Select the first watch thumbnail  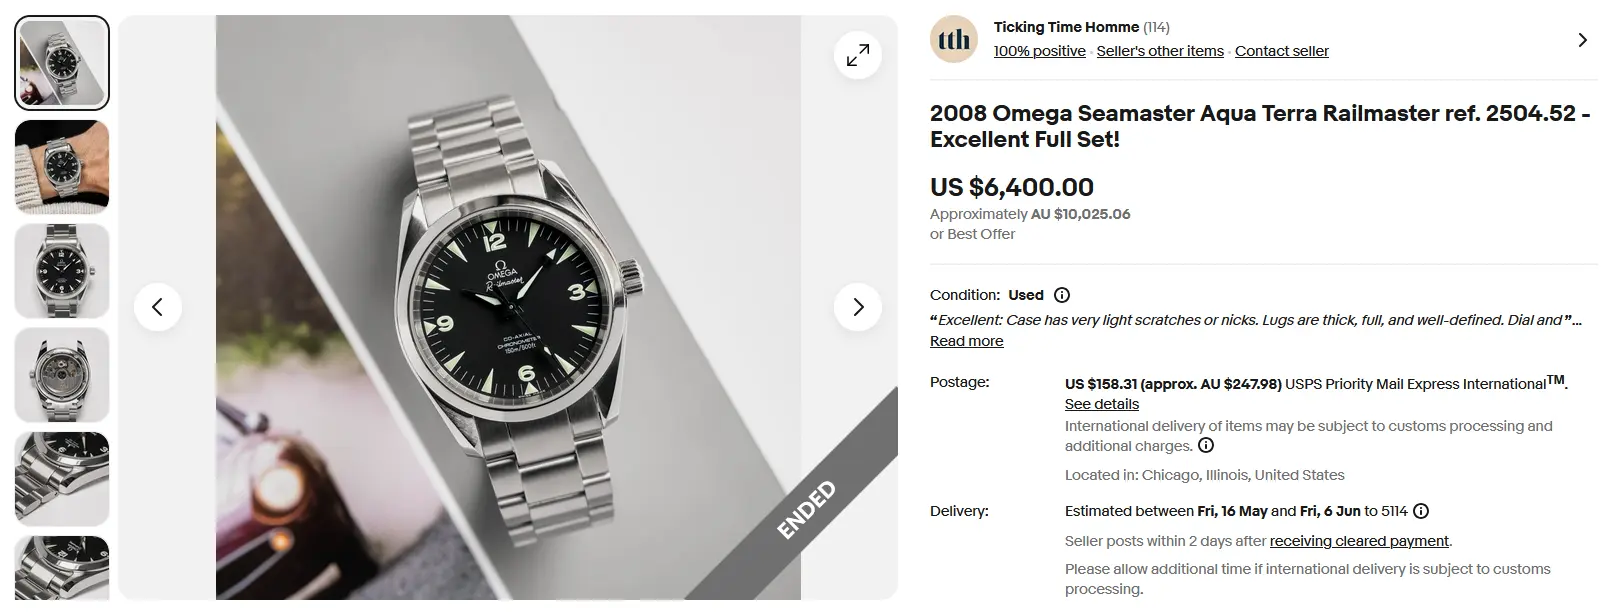(62, 63)
